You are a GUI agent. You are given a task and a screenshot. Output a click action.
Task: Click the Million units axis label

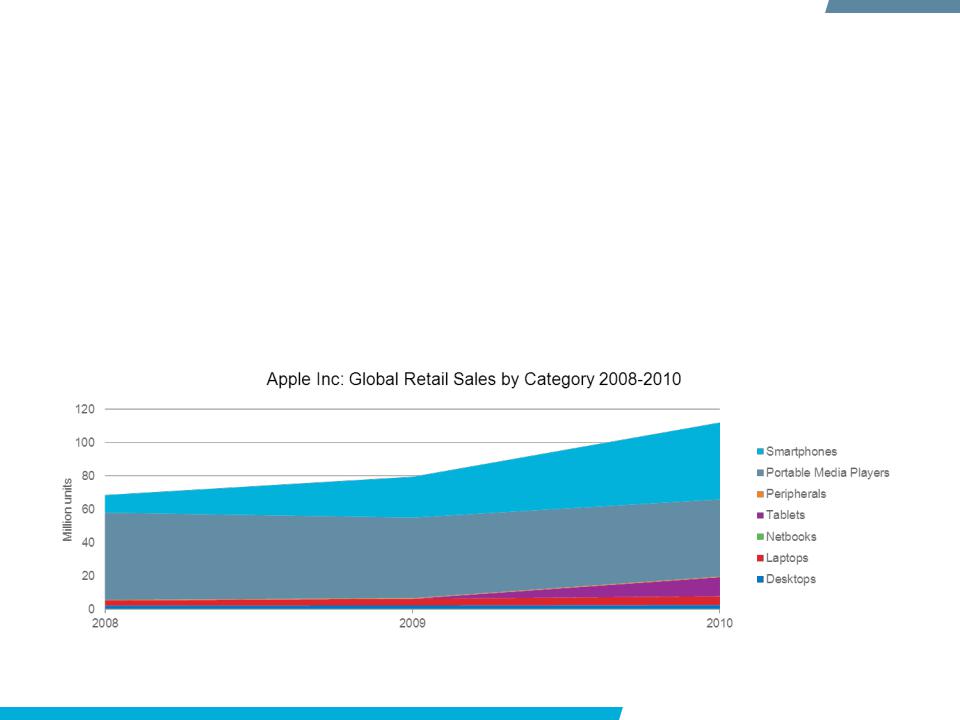point(67,510)
